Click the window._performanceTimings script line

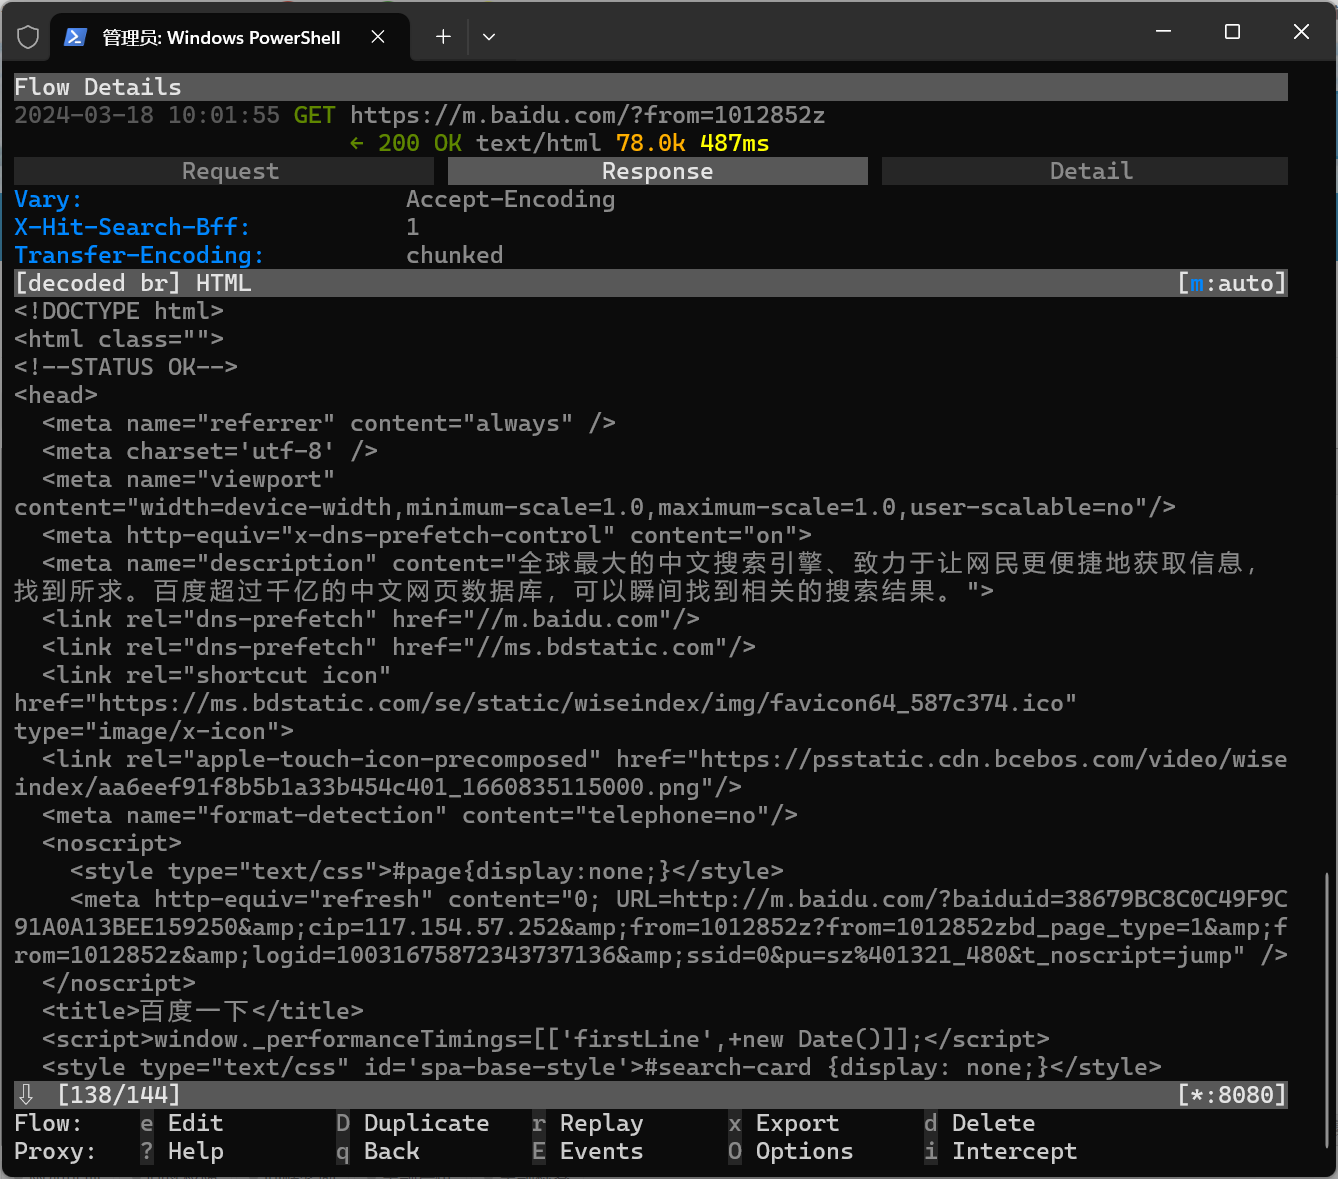546,1039
